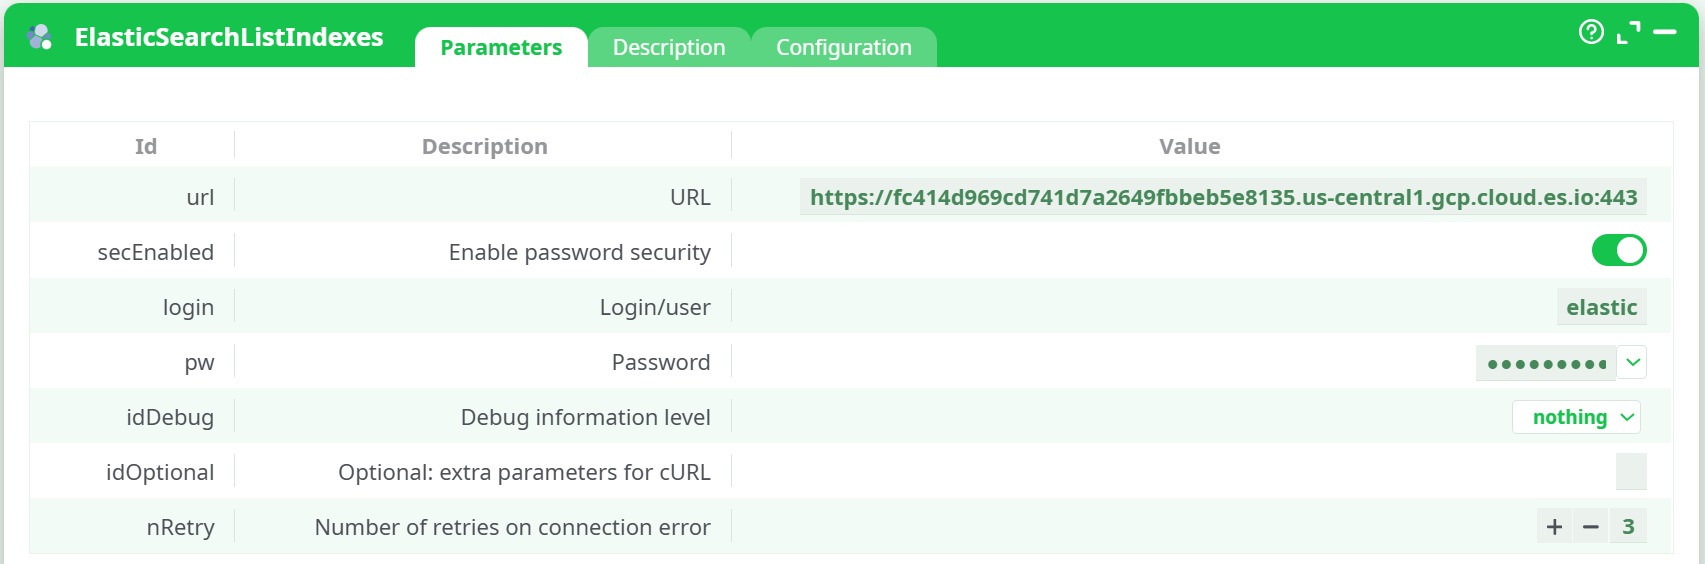Click the Enable password security description text
The image size is (1705, 564).
pyautogui.click(x=580, y=252)
